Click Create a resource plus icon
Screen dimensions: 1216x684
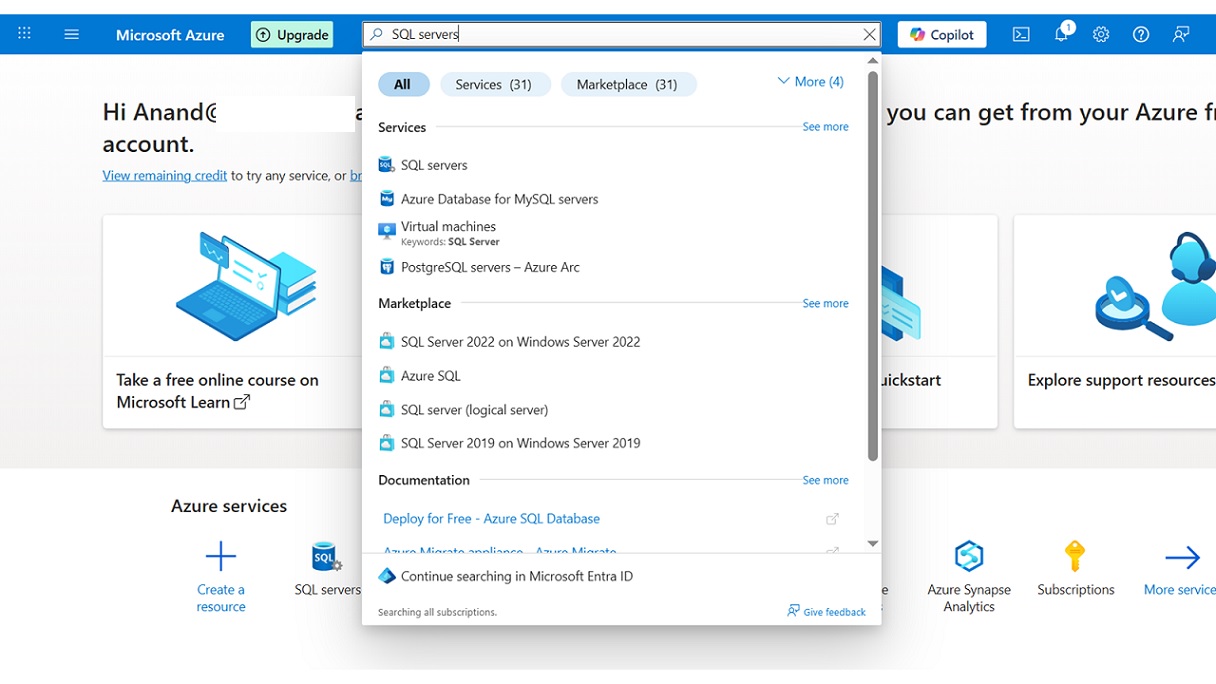pos(221,556)
